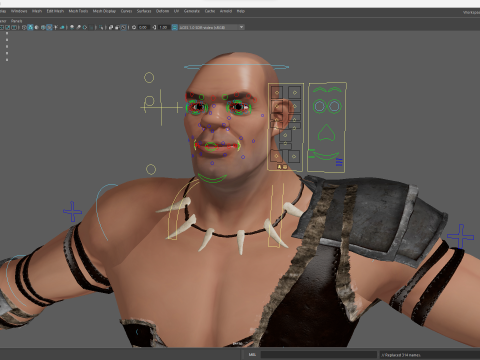Toggle depth of field icon
The height and width of the screenshot is (360, 480).
91,27
